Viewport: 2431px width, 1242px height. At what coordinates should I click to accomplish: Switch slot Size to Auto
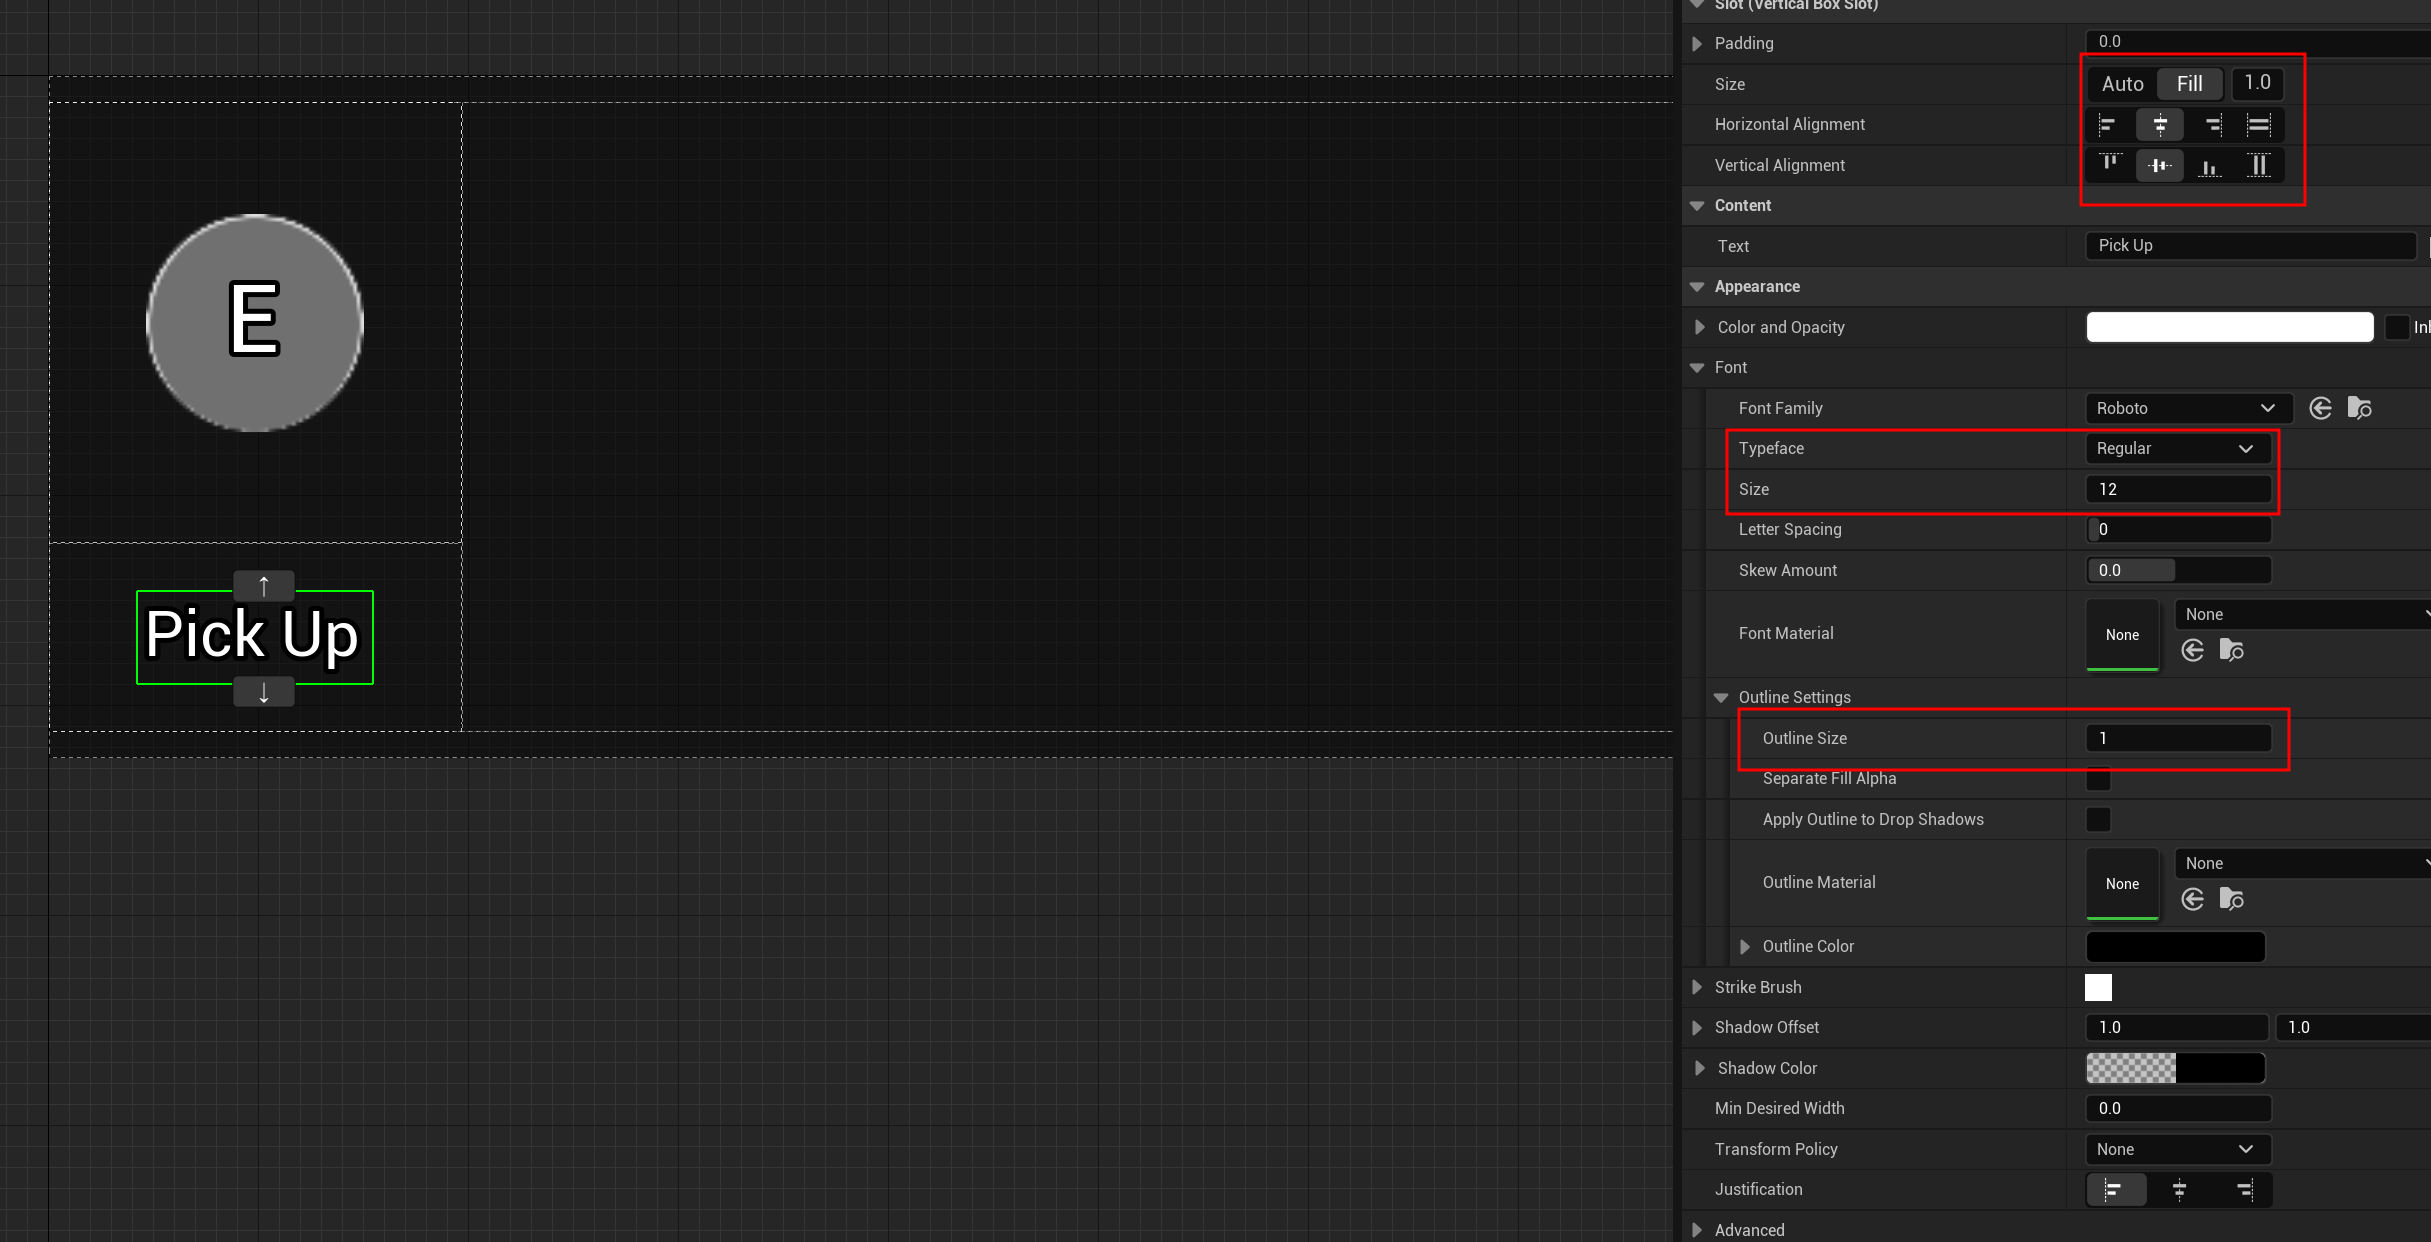tap(2122, 84)
